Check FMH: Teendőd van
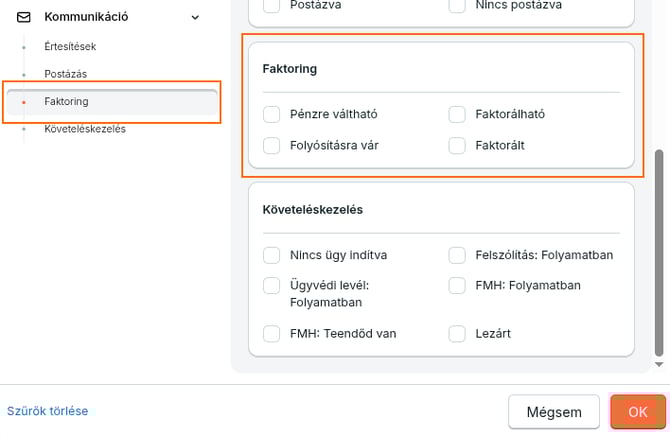This screenshot has height=436, width=670. point(271,333)
